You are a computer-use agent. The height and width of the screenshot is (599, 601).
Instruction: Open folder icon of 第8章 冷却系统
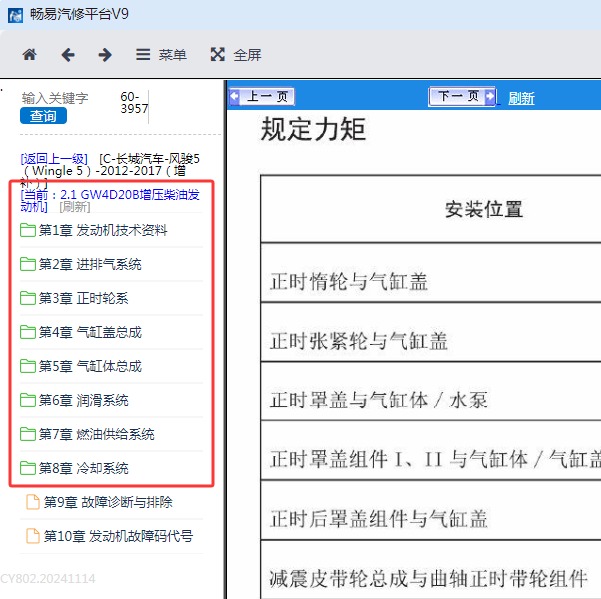[x=28, y=468]
